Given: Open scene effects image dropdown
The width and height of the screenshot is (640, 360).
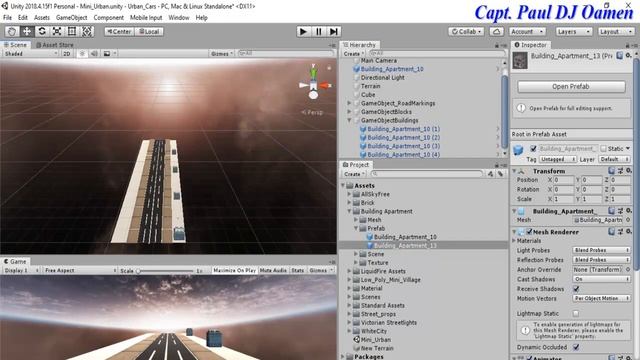Looking at the screenshot, I should point(109,53).
